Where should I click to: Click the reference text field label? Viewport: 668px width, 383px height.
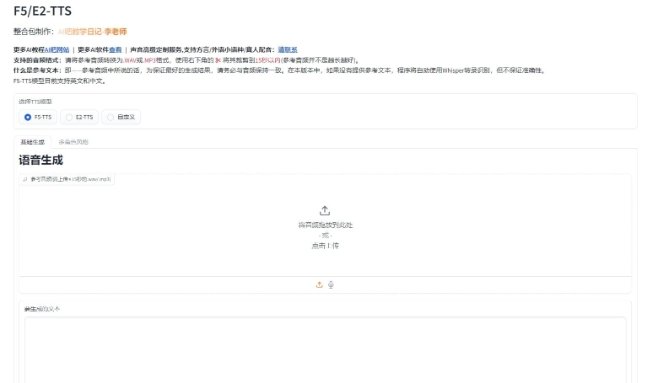(x=42, y=309)
